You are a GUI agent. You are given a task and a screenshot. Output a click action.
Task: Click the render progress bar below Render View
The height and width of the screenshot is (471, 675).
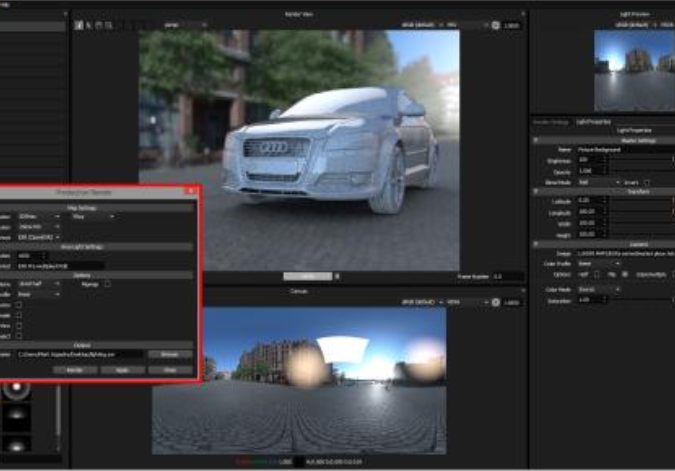click(307, 276)
